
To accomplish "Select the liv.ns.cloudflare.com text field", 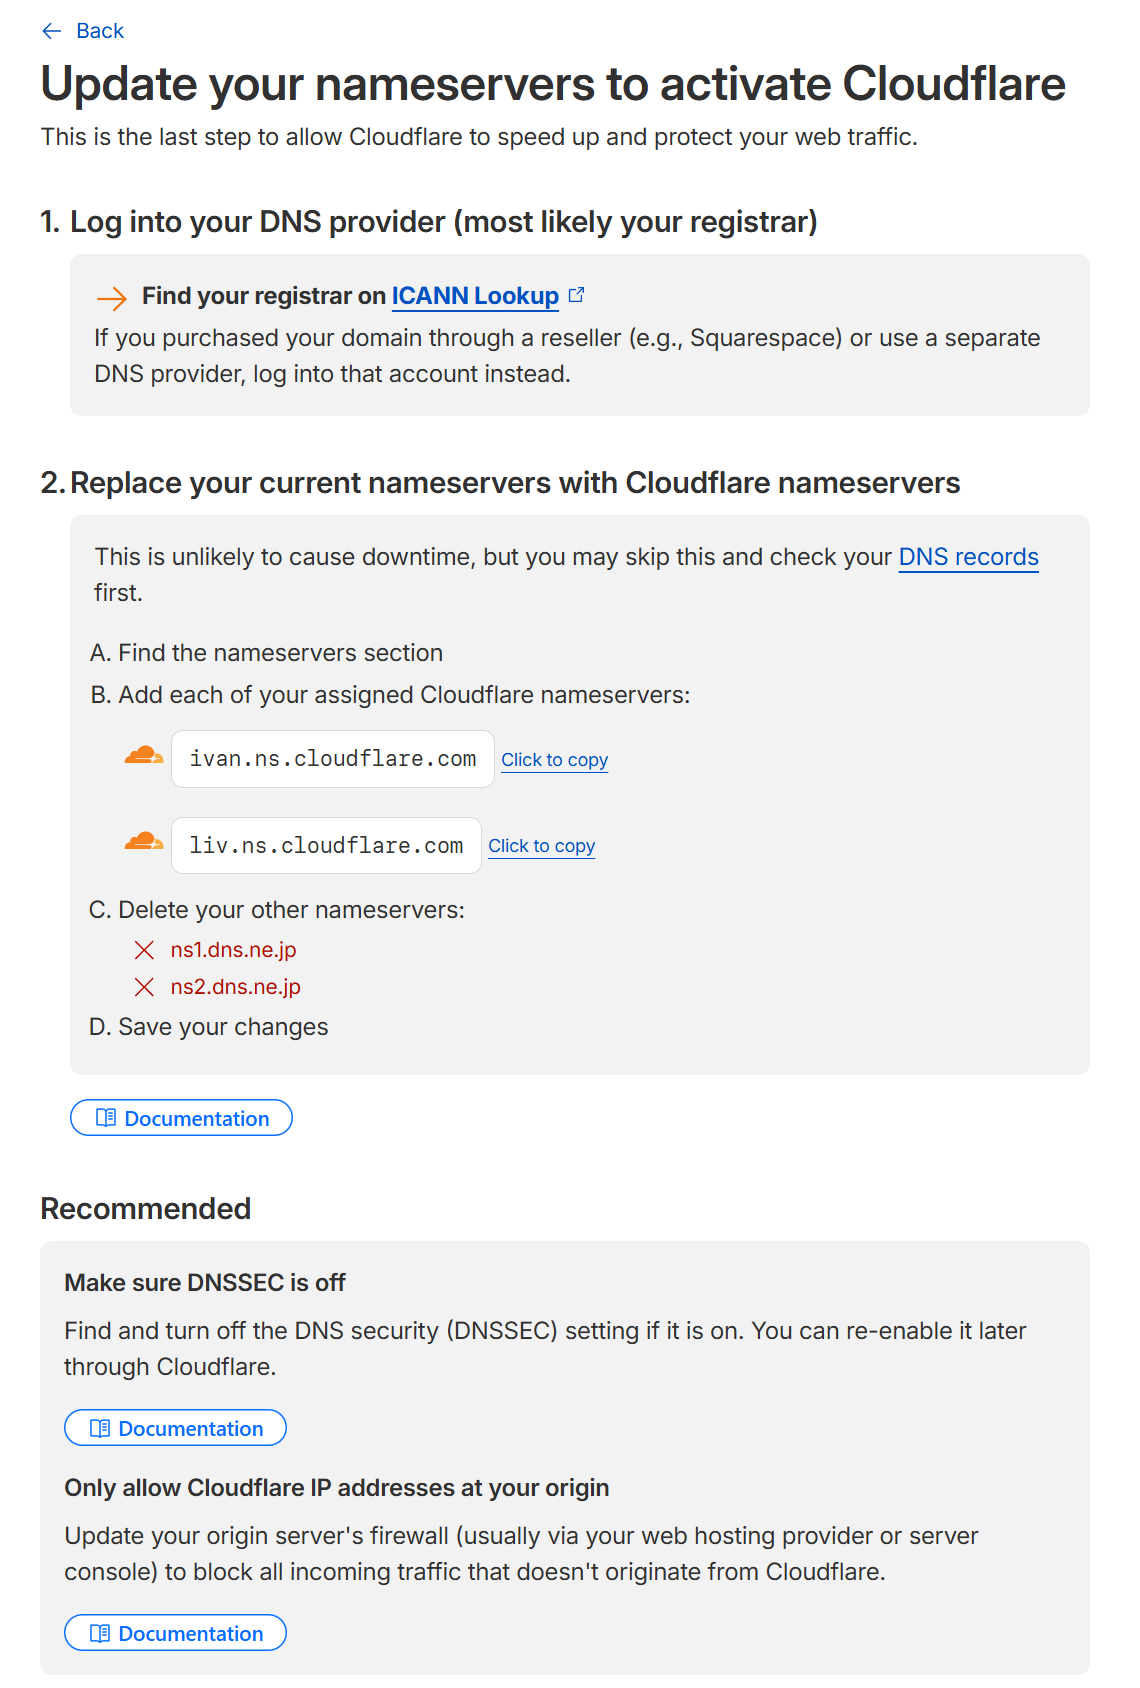I will tap(326, 845).
